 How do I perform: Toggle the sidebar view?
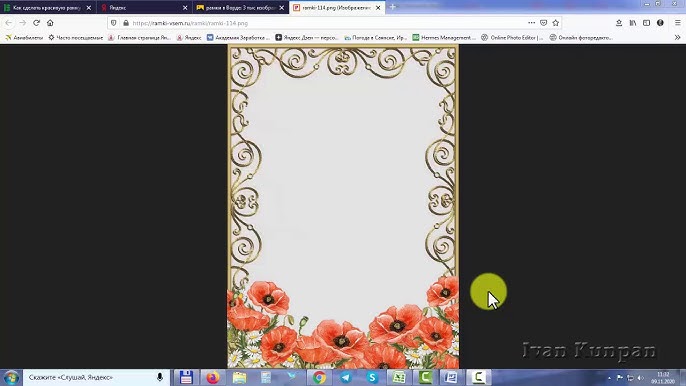647,23
